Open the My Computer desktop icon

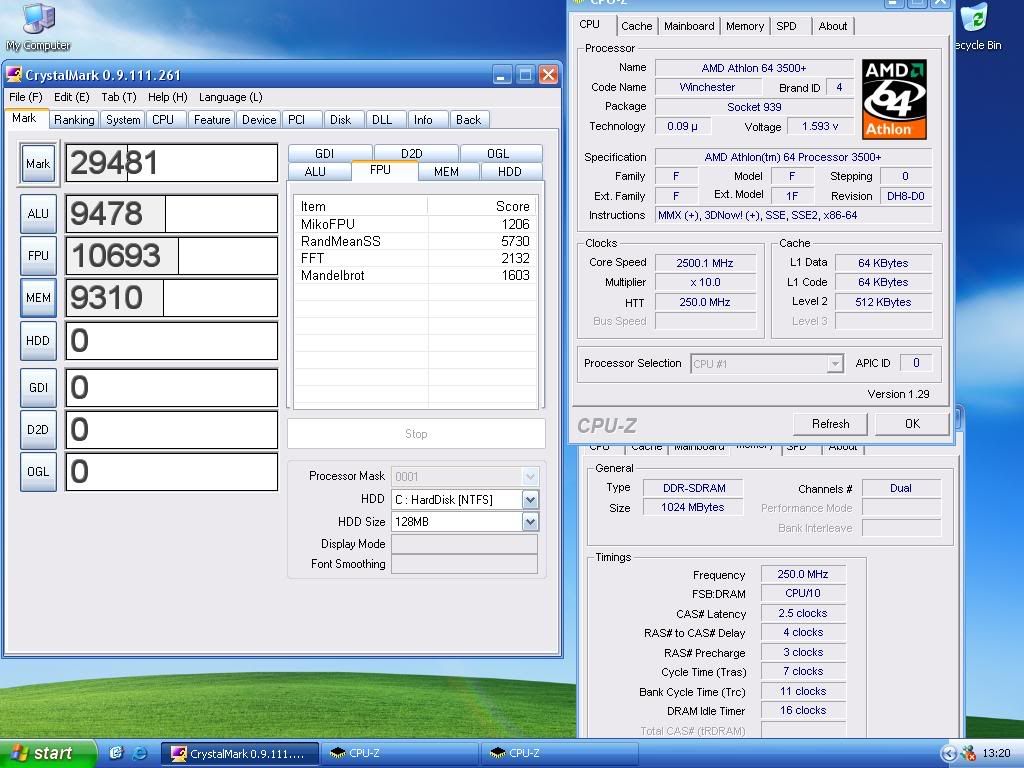(x=38, y=21)
